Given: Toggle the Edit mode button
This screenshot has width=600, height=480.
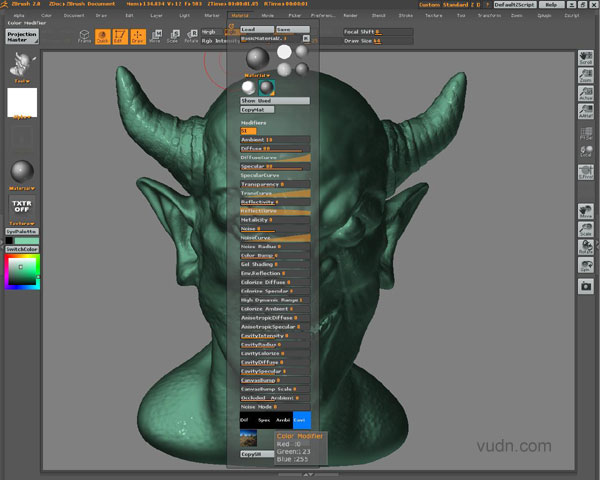Looking at the screenshot, I should 119,37.
